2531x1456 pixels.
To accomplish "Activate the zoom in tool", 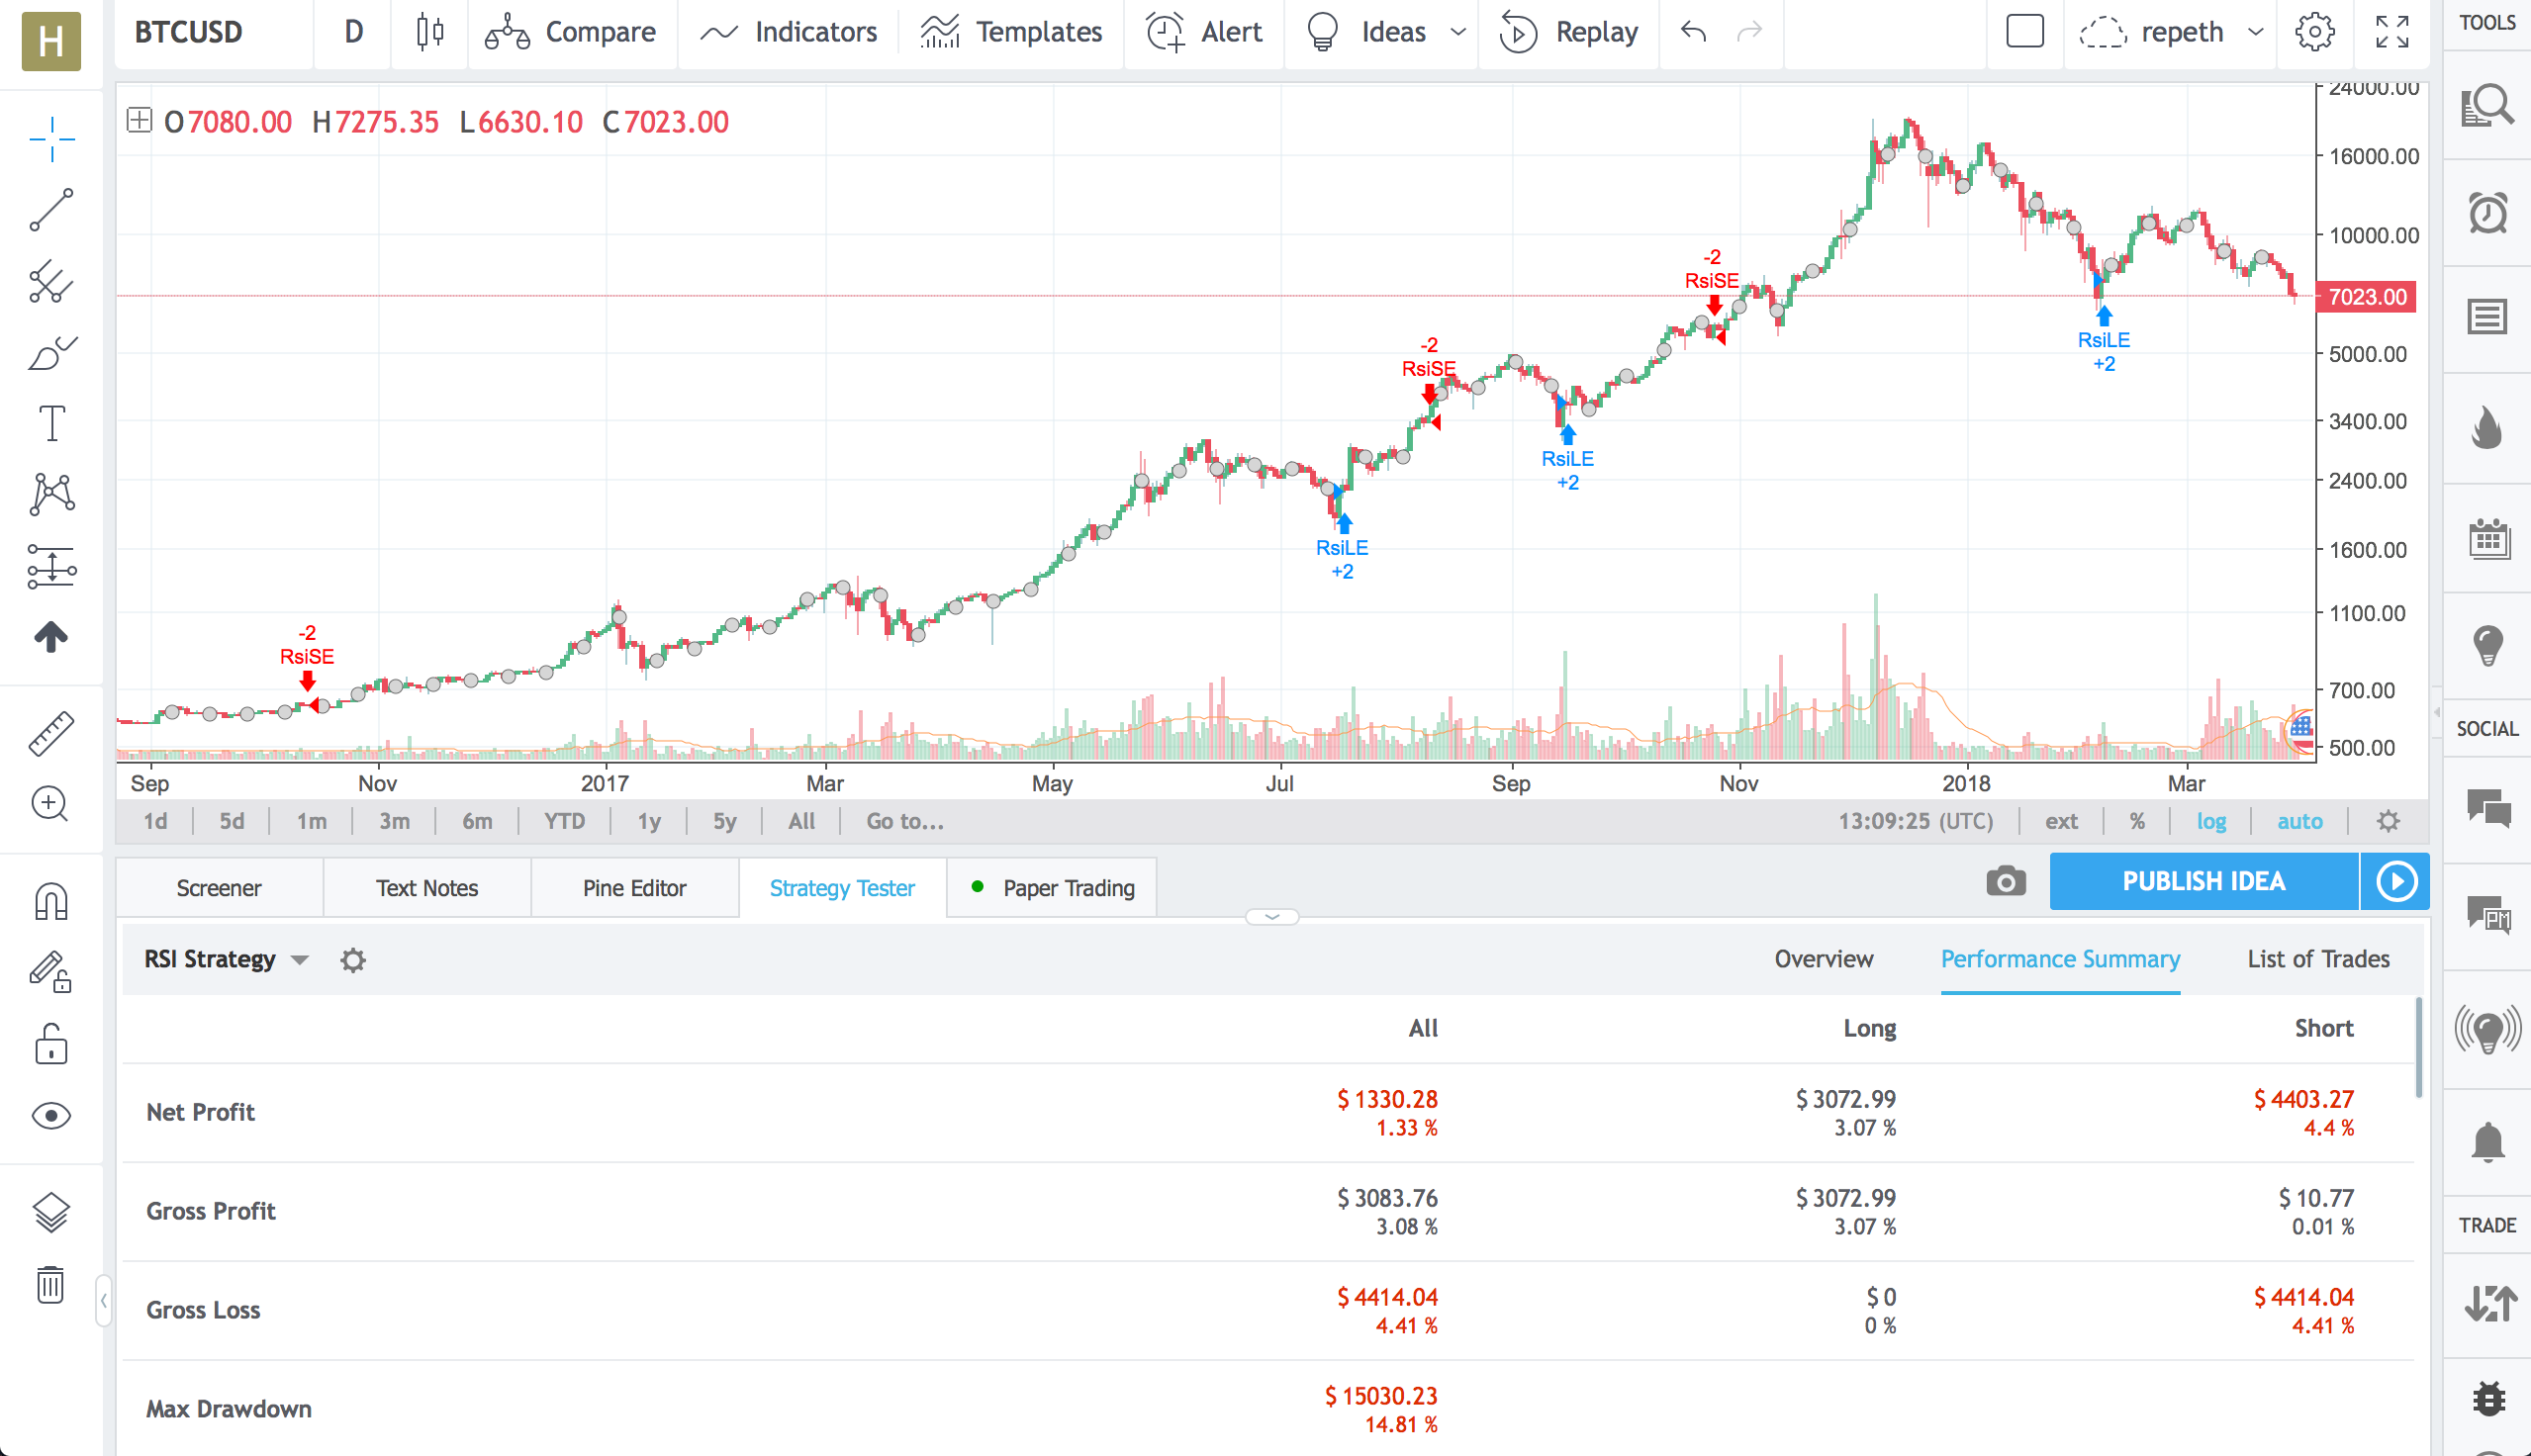I will point(51,804).
